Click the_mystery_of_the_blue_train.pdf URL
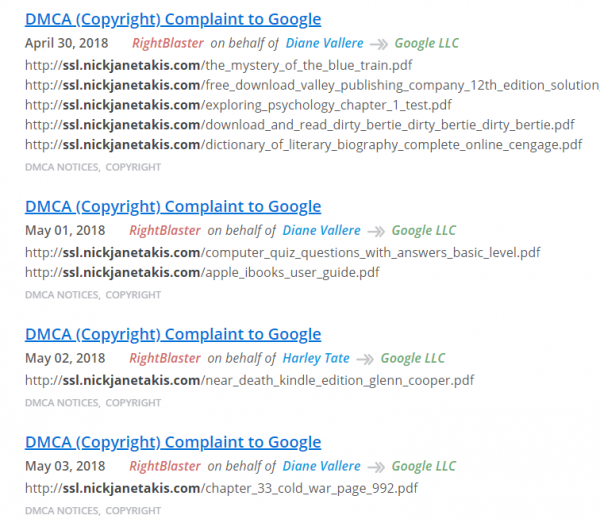This screenshot has height=519, width=600. (x=218, y=65)
